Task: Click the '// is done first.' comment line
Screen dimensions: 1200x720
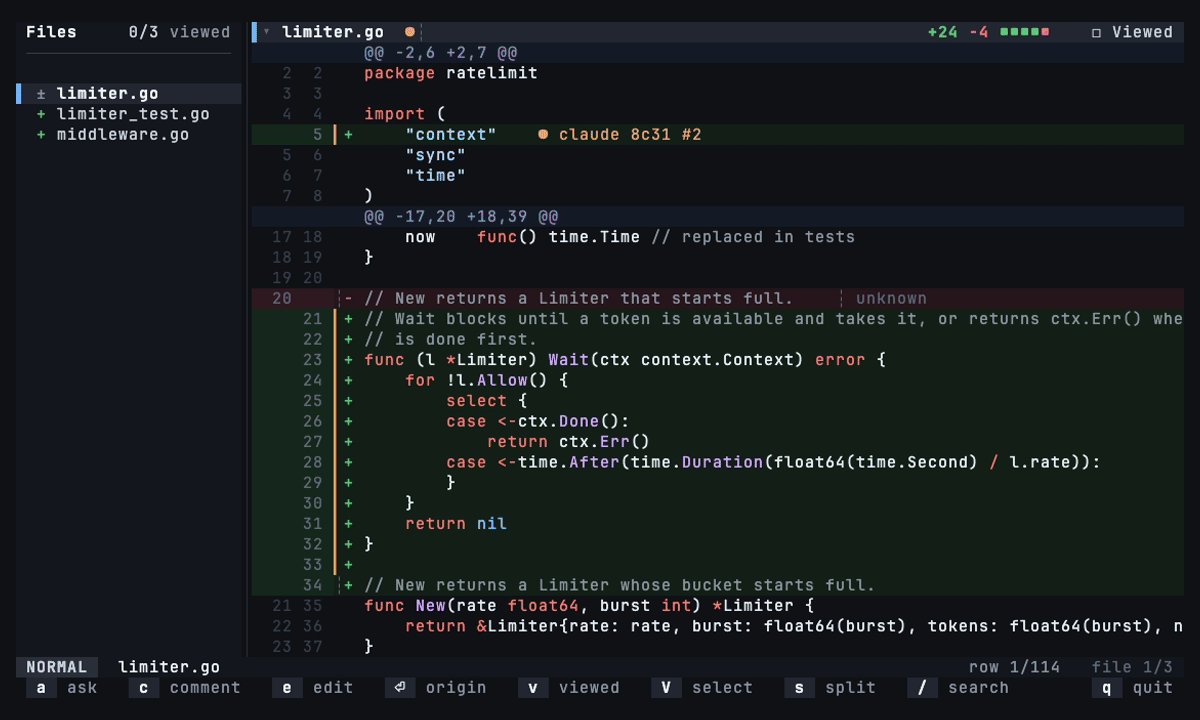Action: 718,339
